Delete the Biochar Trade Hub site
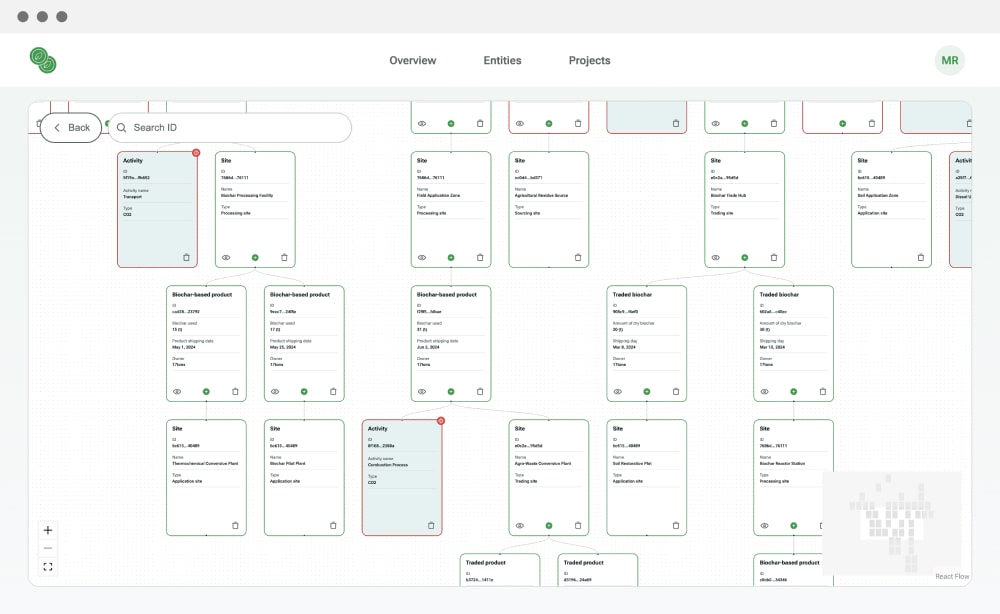1000x614 pixels. pyautogui.click(x=774, y=258)
